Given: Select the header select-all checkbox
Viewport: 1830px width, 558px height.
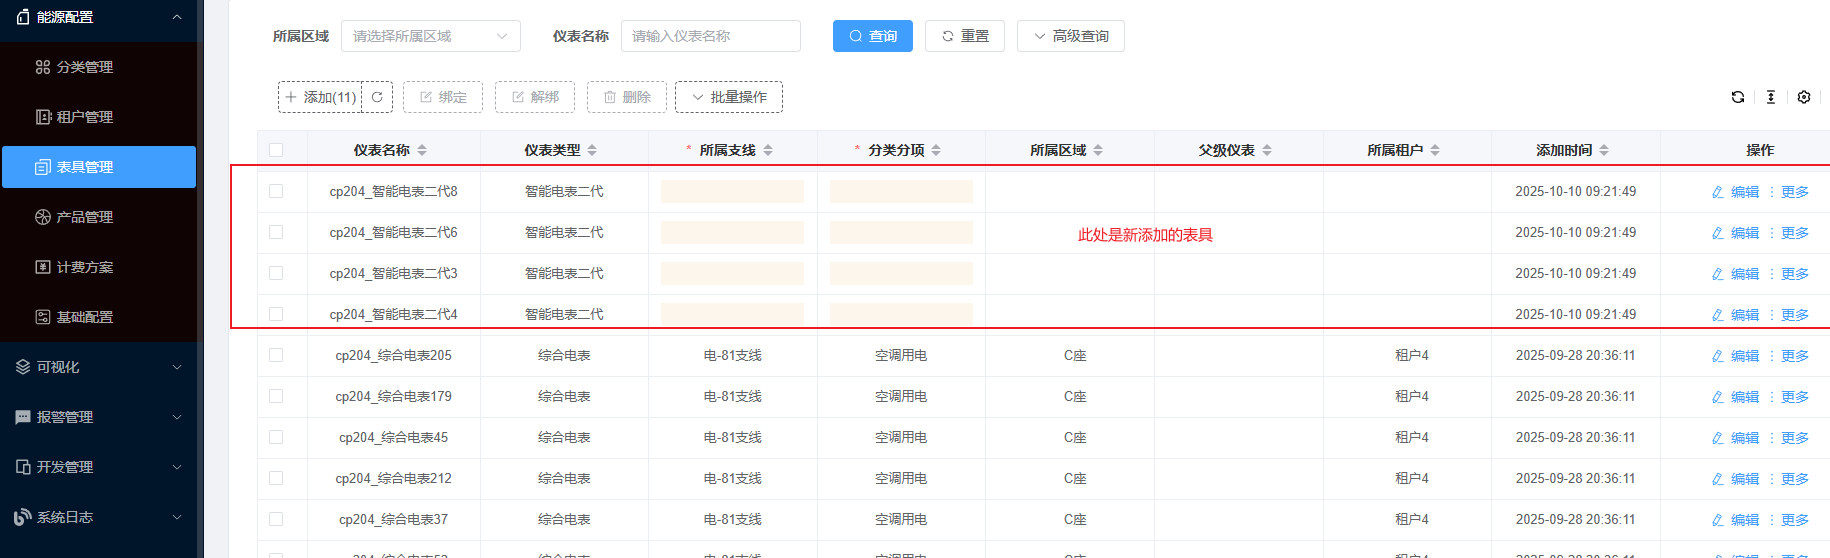Looking at the screenshot, I should 276,150.
